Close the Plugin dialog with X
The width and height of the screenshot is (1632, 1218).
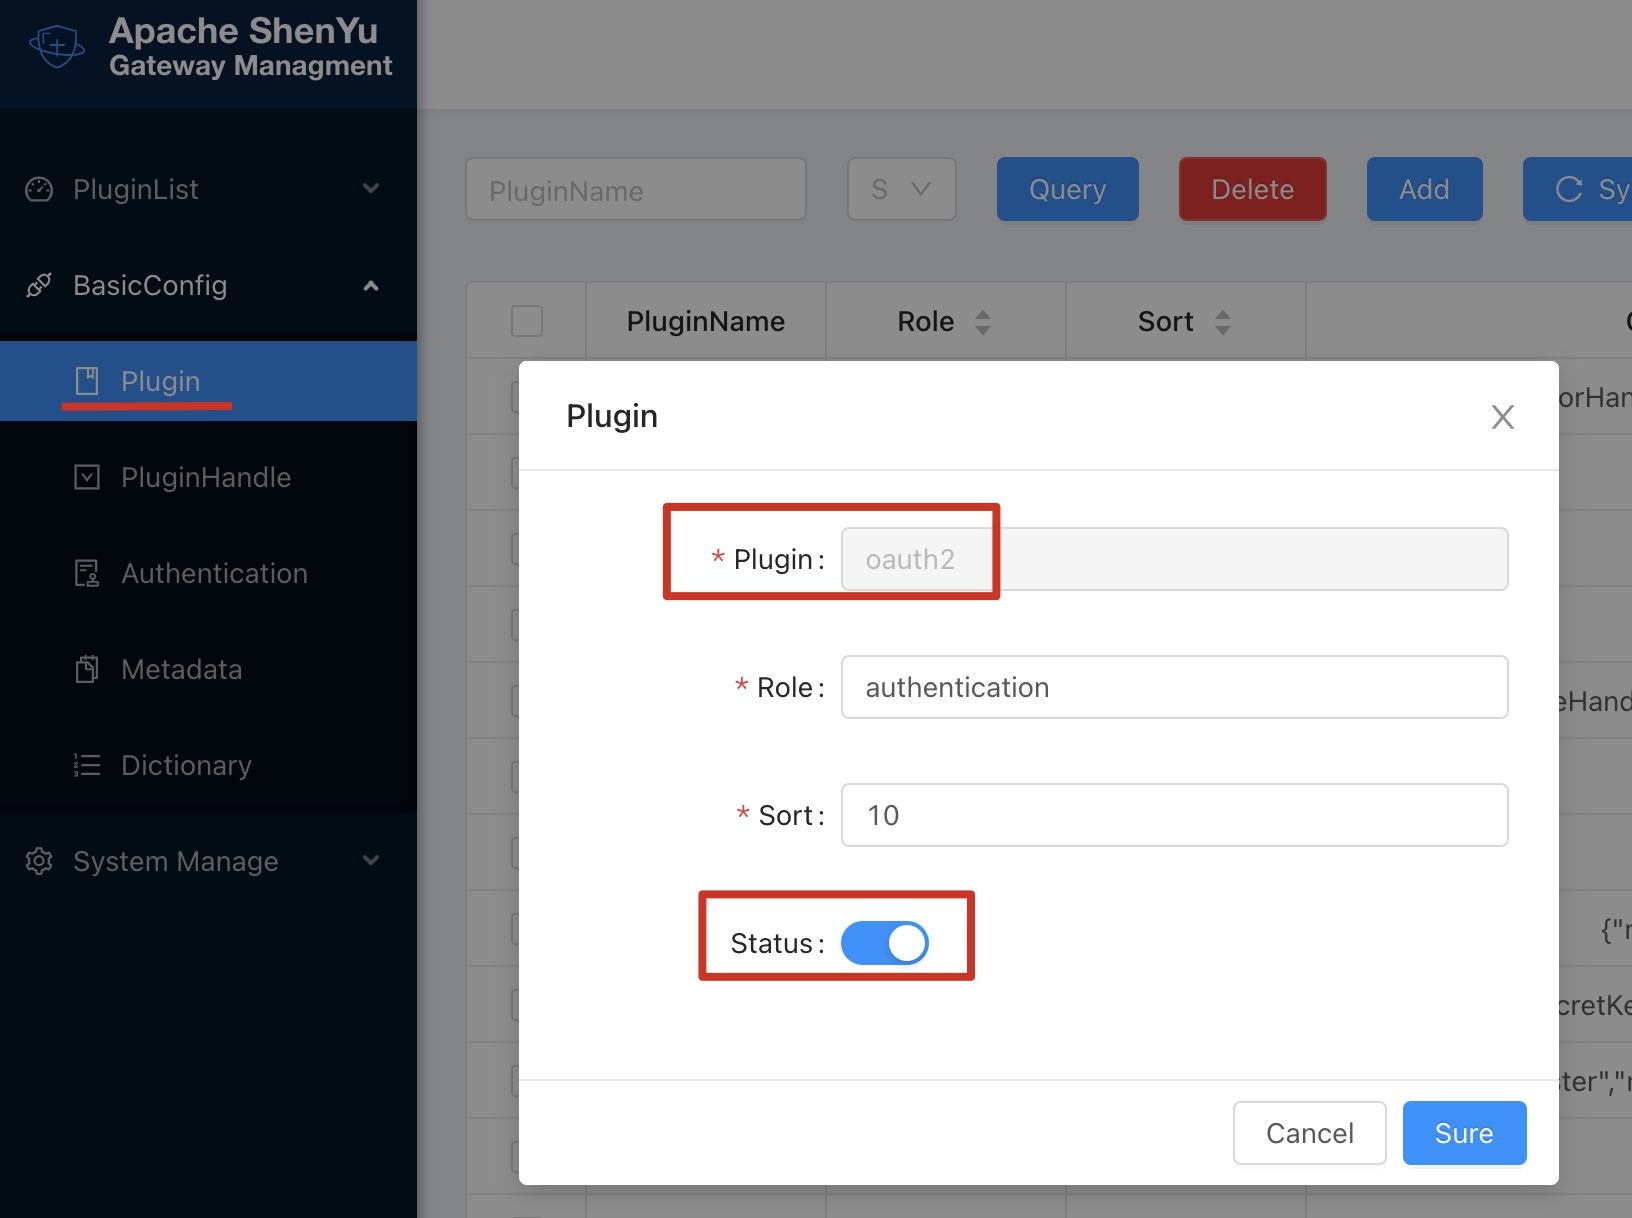pyautogui.click(x=1502, y=417)
